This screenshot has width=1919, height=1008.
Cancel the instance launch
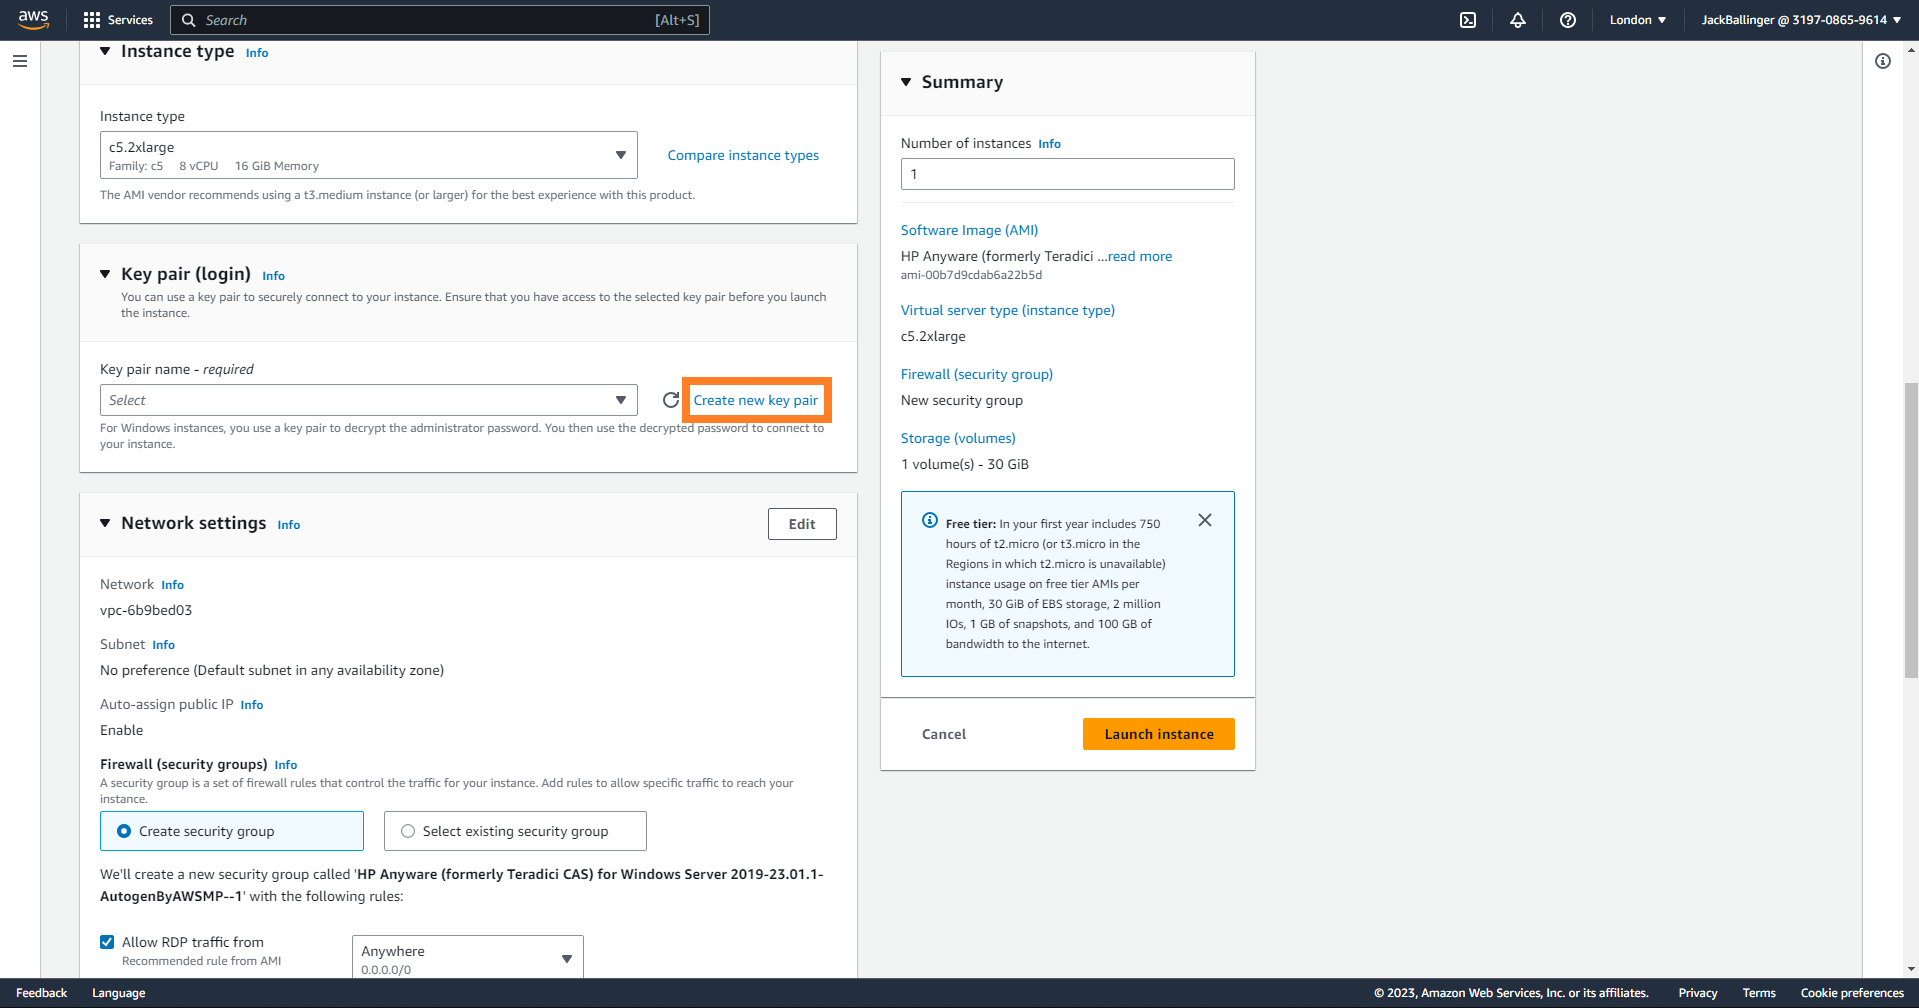click(944, 734)
